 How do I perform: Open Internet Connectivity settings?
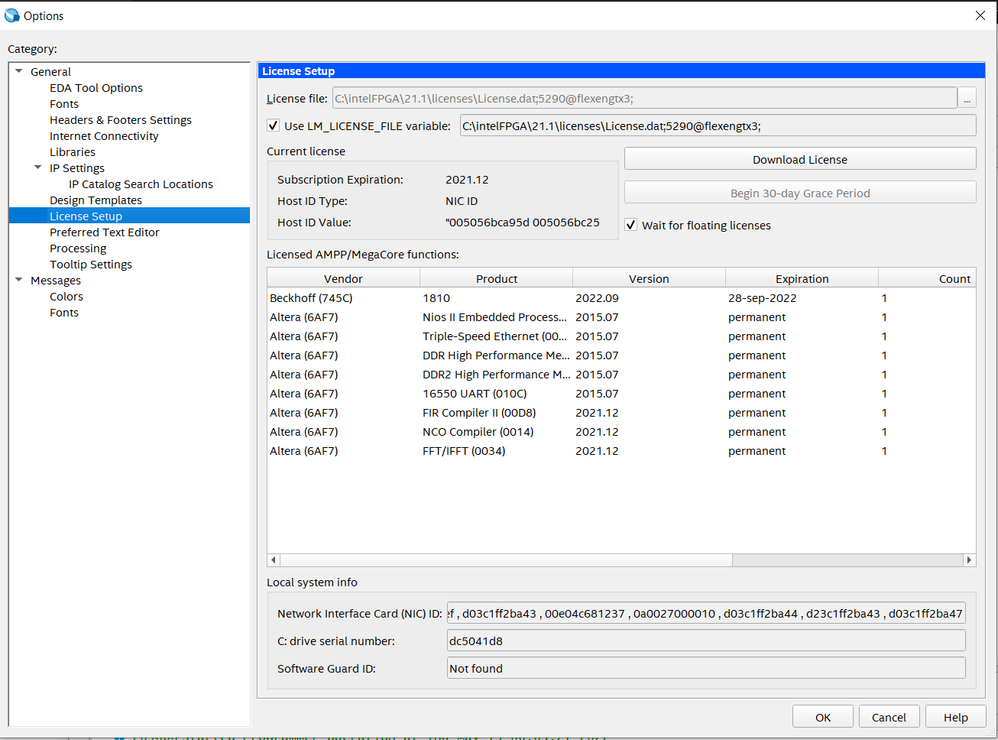104,136
